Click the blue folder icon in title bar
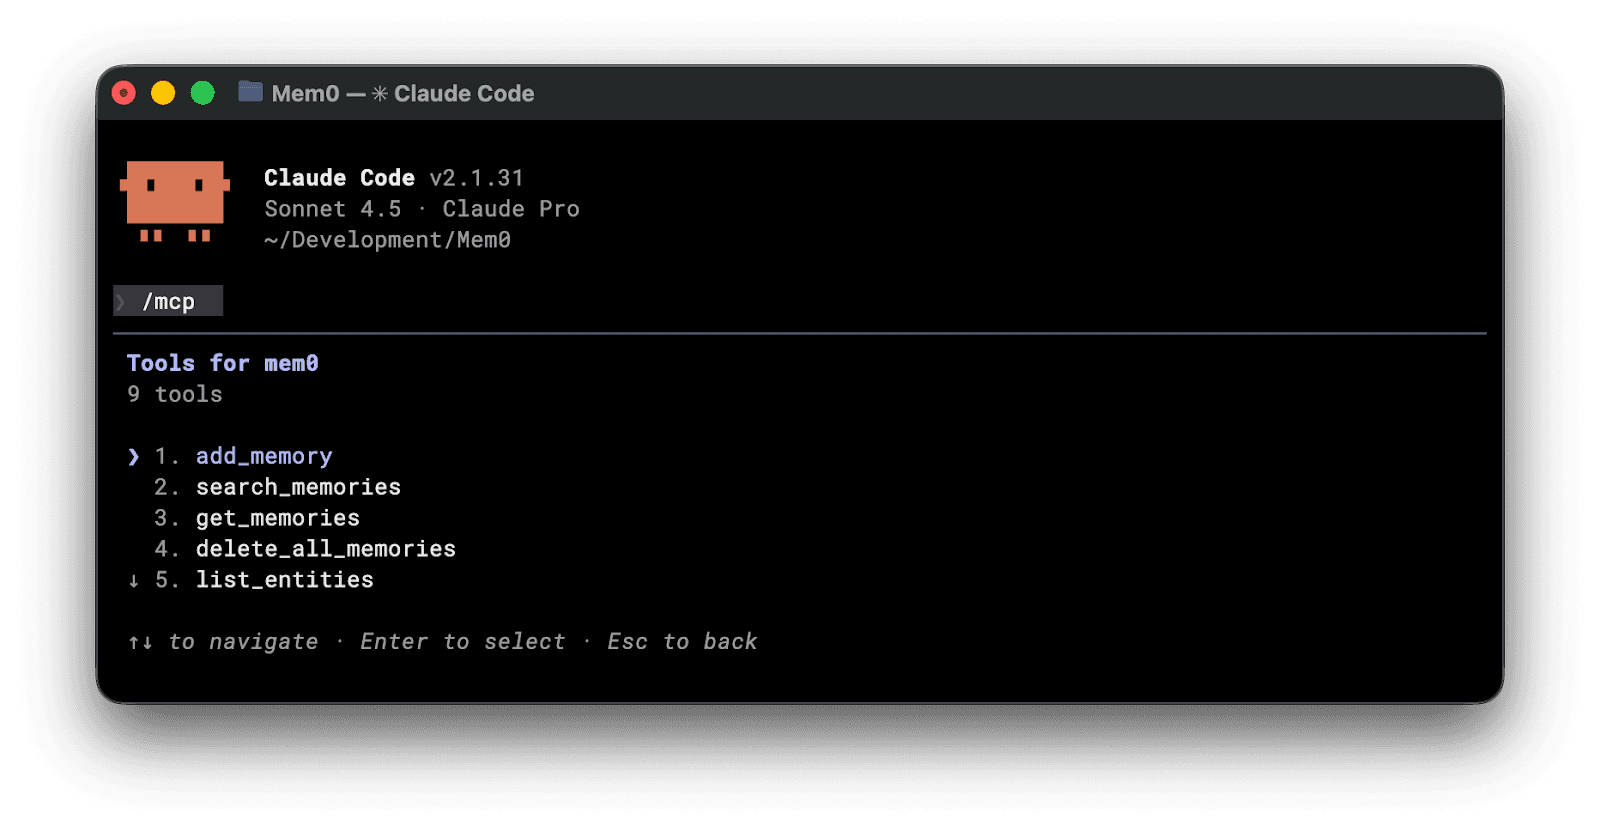 (249, 92)
